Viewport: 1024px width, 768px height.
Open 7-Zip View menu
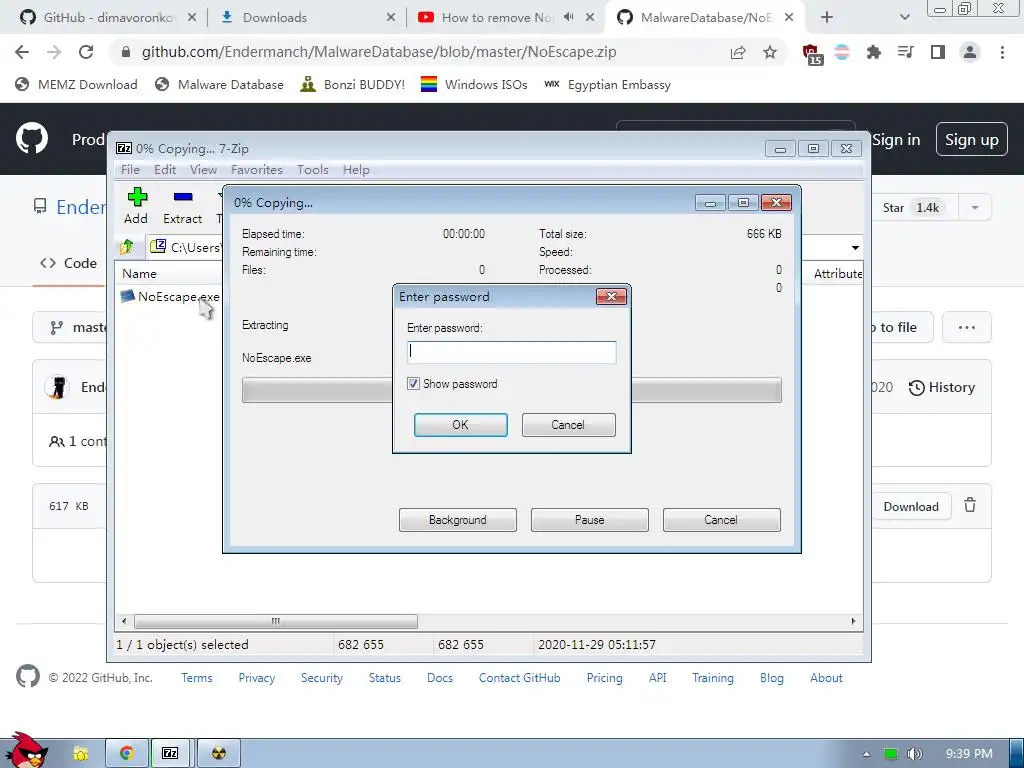click(203, 170)
